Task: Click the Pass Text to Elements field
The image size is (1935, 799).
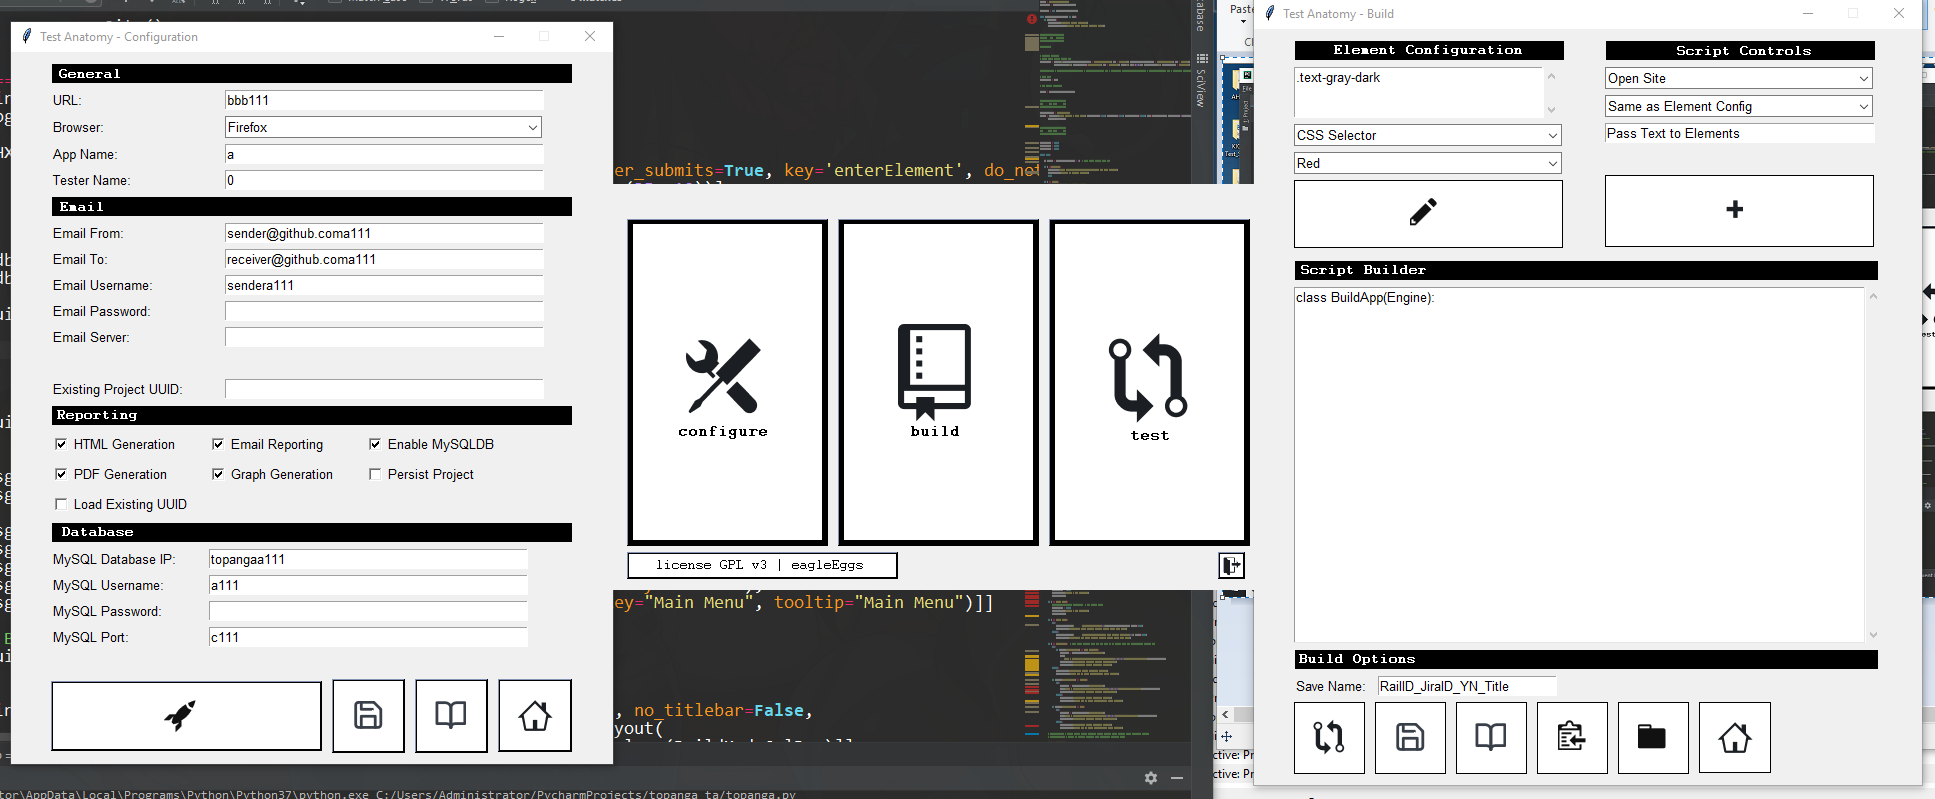Action: click(1739, 133)
